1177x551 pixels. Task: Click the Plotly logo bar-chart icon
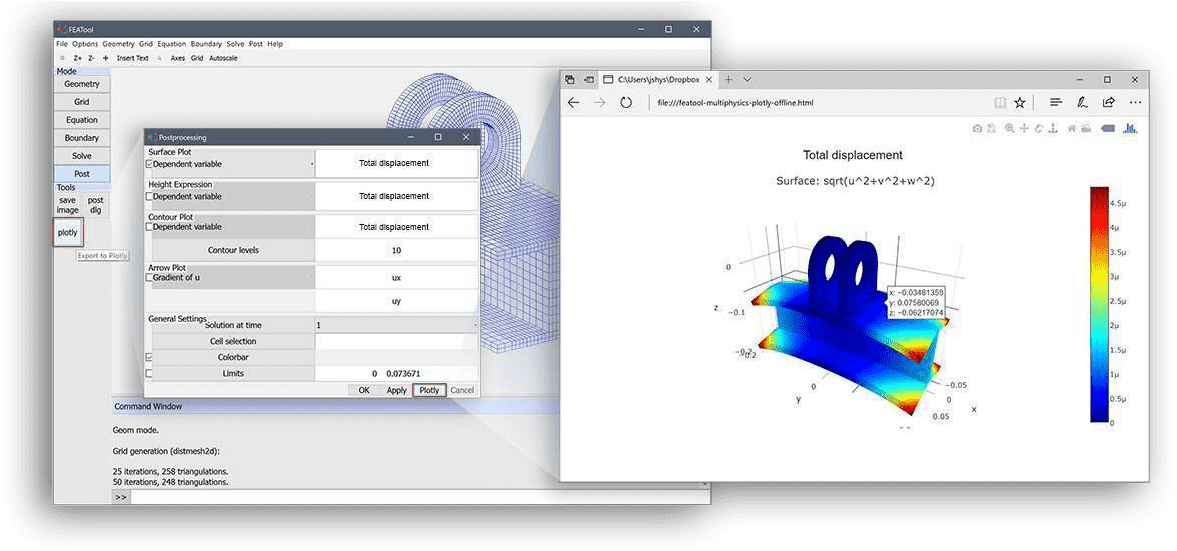1130,128
